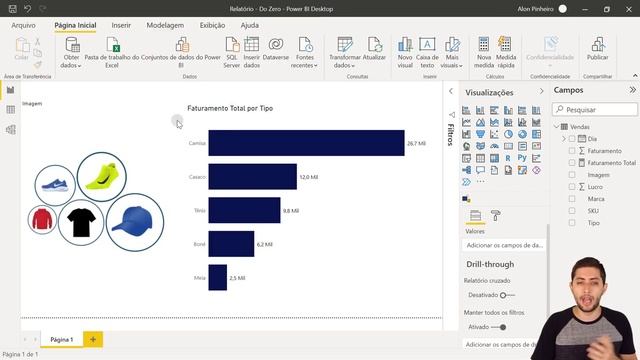Open the Fields well tab in Visualizações
The width and height of the screenshot is (640, 360).
pyautogui.click(x=476, y=216)
